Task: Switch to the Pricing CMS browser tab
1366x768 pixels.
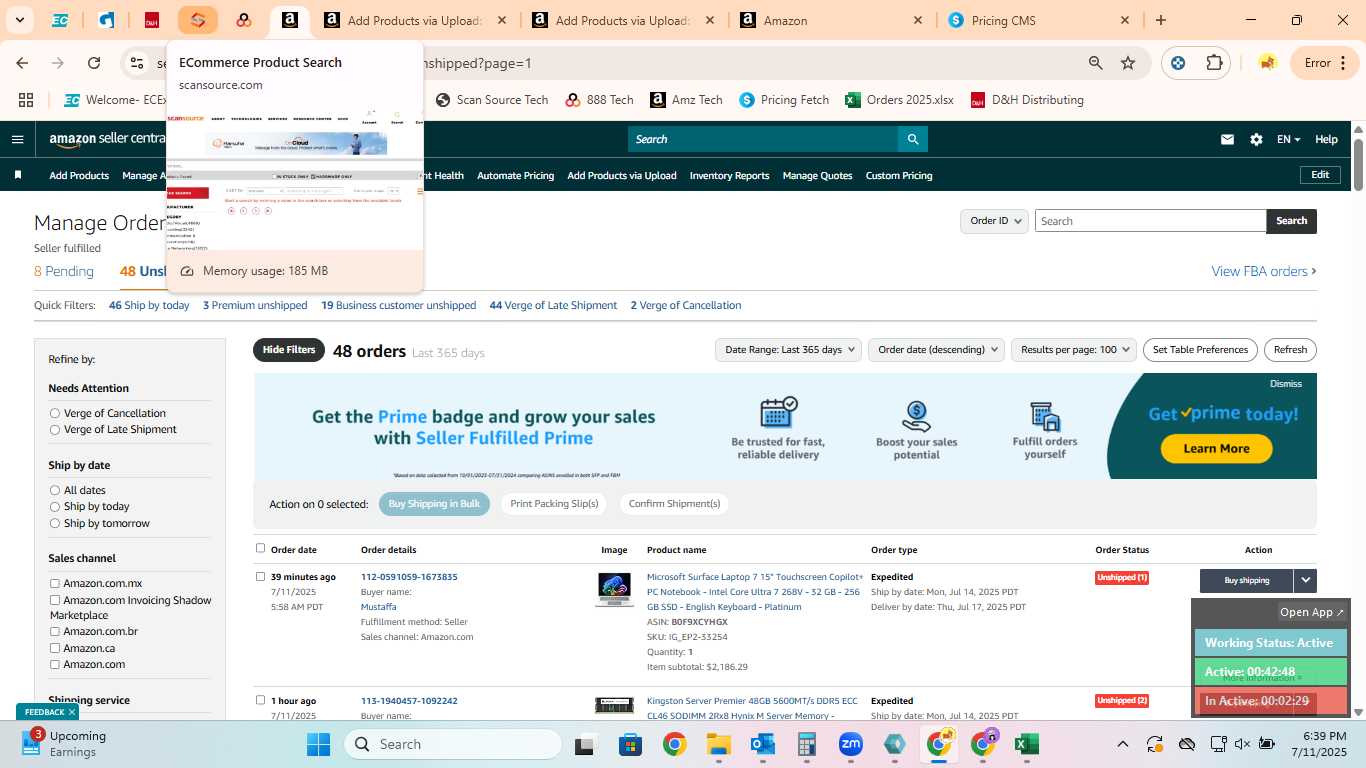Action: tap(1037, 20)
